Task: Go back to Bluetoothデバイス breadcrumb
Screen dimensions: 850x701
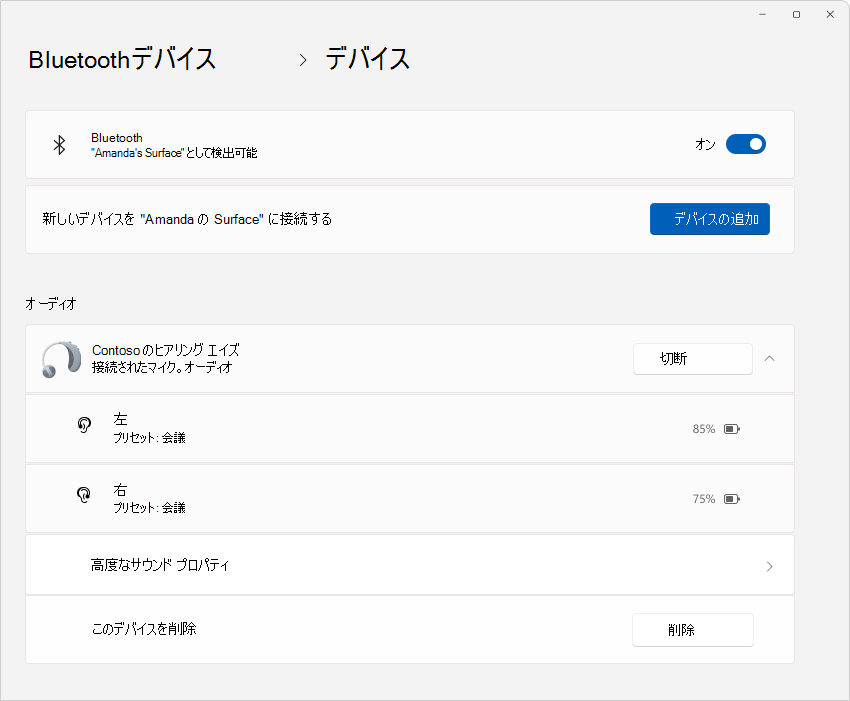Action: click(122, 59)
